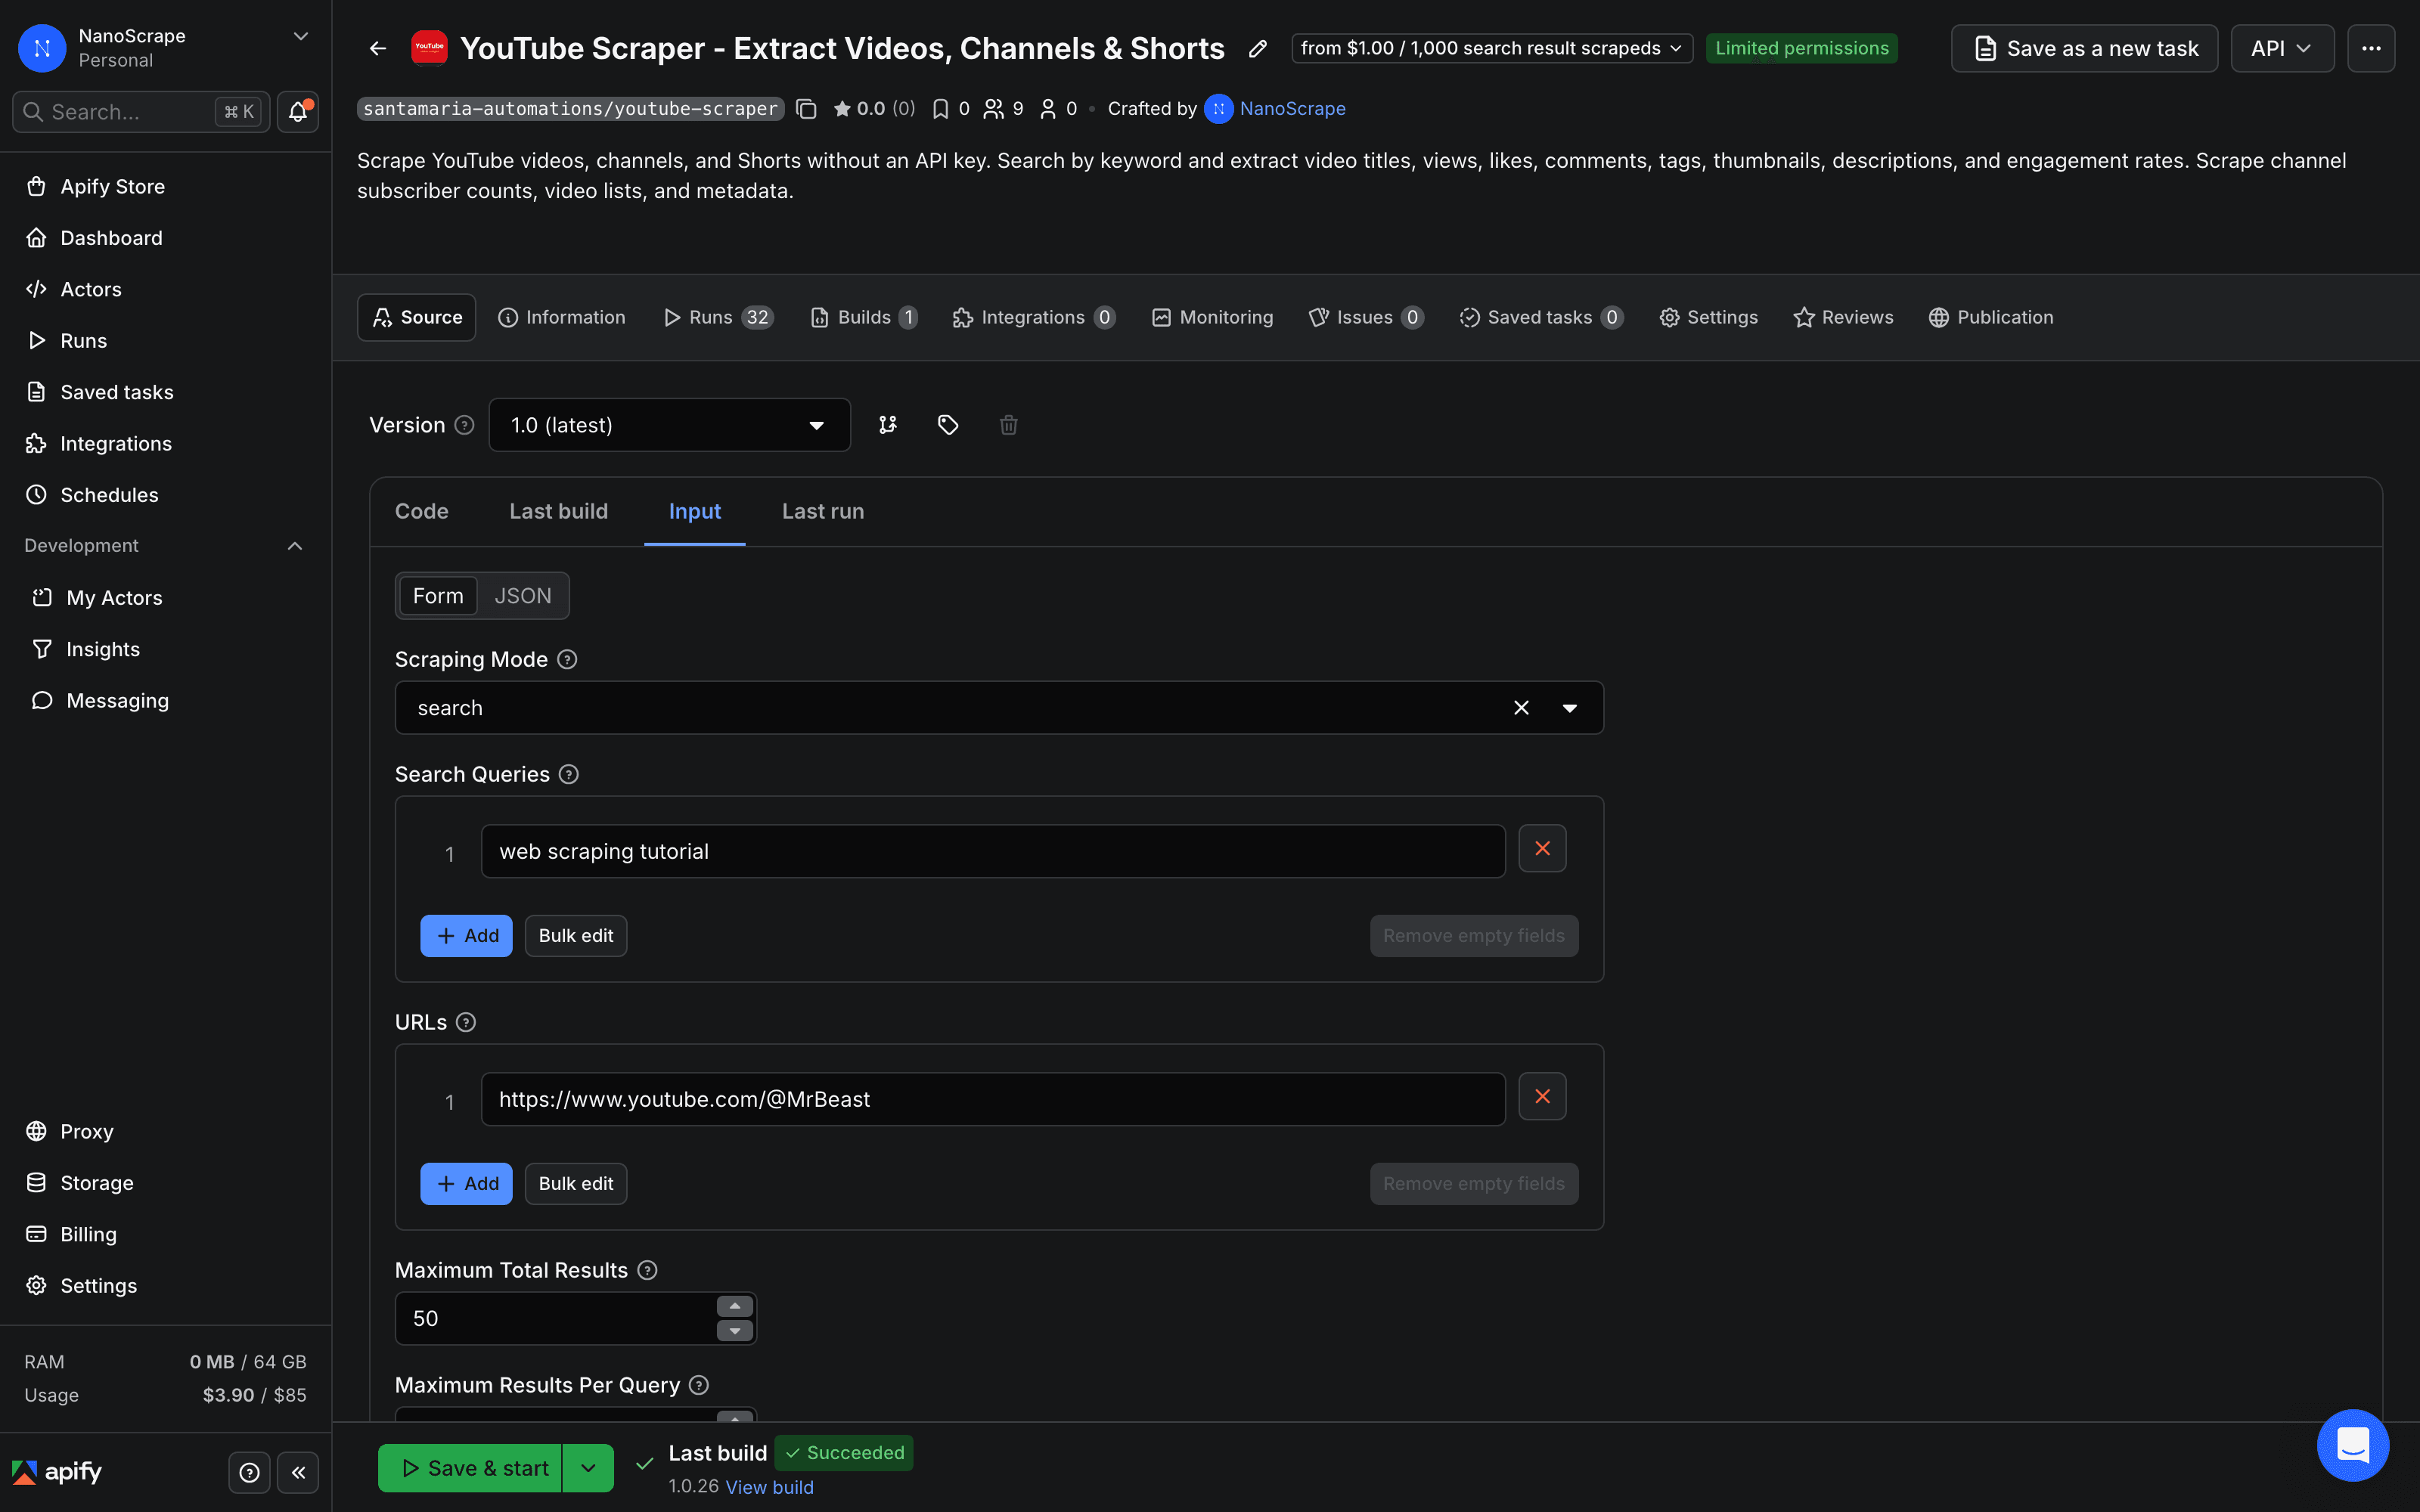This screenshot has height=1512, width=2420.
Task: Open the help icon in sidebar footer
Action: pos(249,1472)
